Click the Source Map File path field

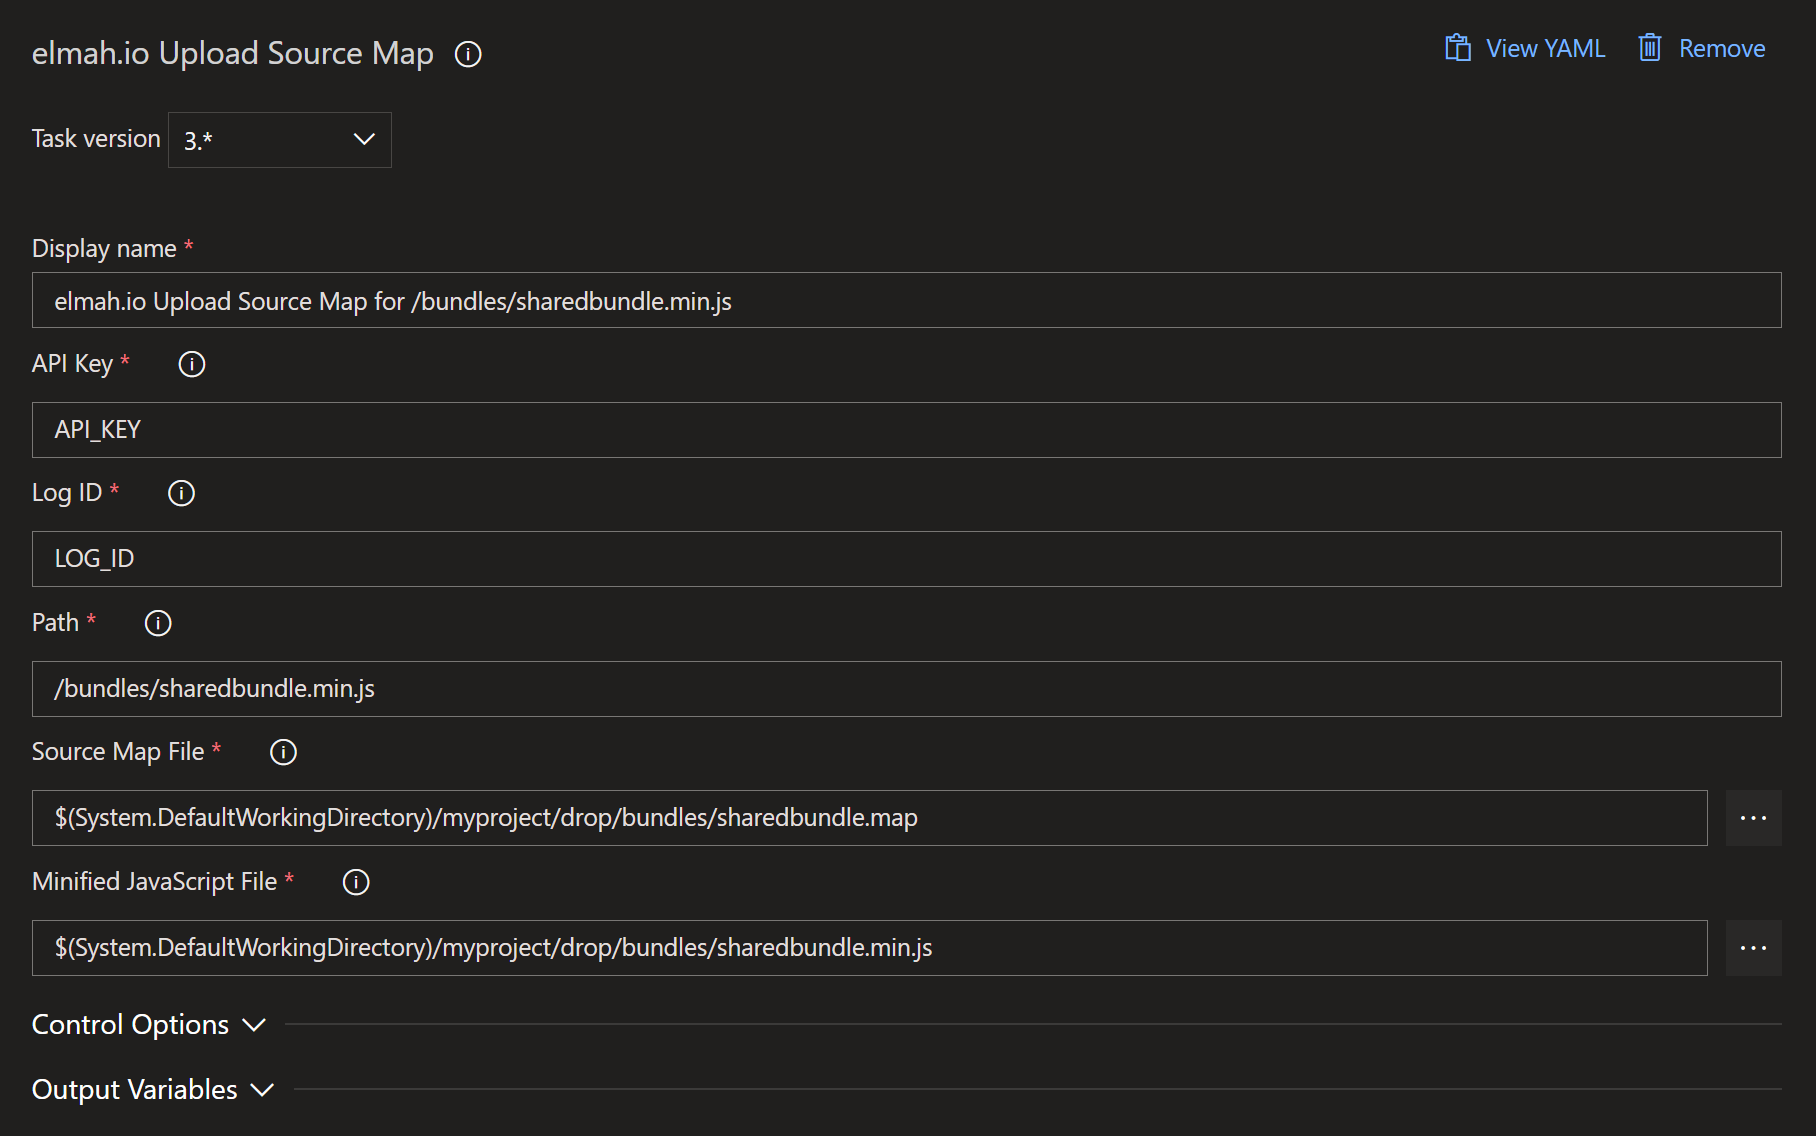[x=870, y=818]
